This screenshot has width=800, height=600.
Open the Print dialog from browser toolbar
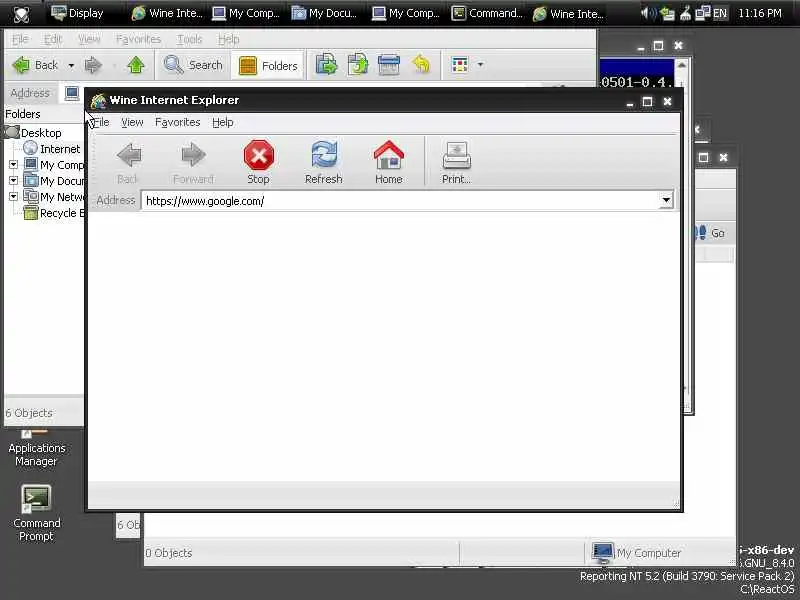[x=457, y=162]
